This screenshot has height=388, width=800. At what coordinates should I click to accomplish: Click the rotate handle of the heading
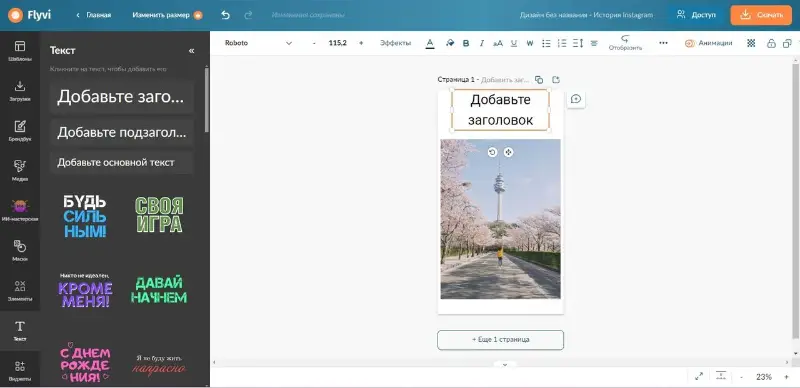[492, 152]
